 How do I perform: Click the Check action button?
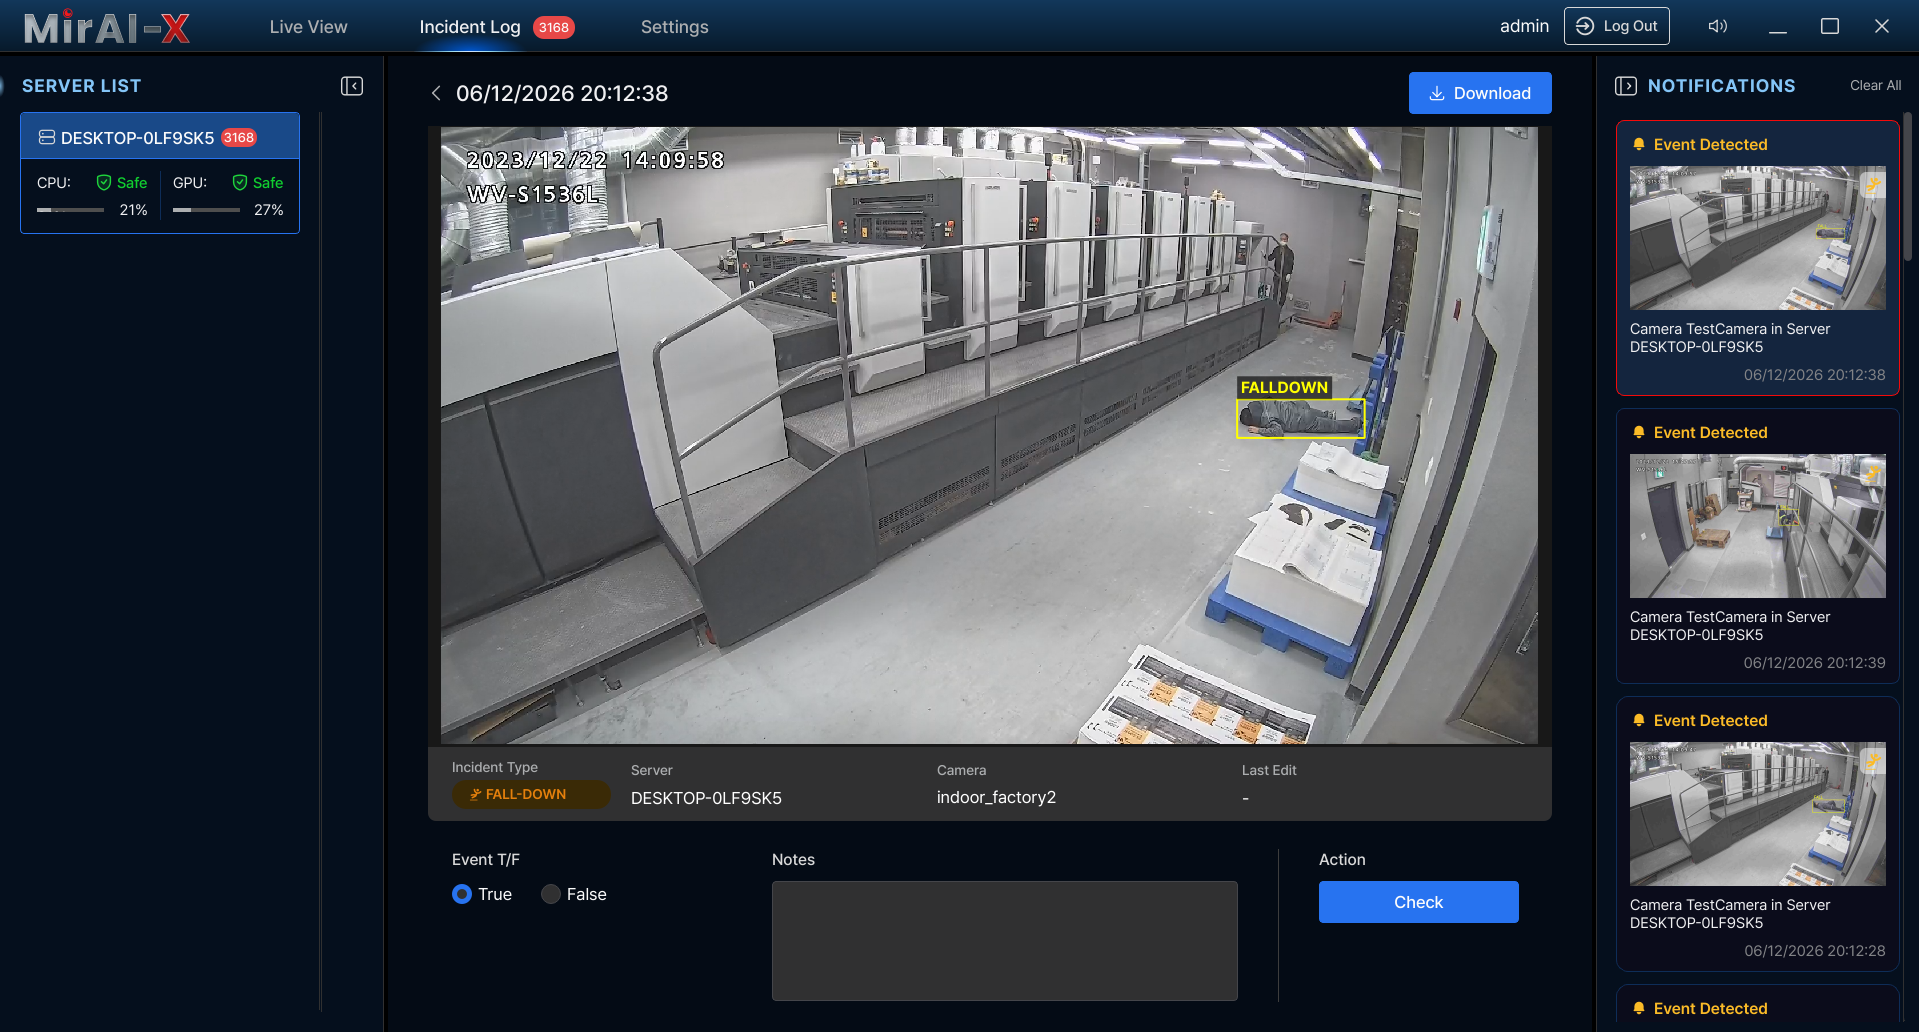click(1418, 902)
